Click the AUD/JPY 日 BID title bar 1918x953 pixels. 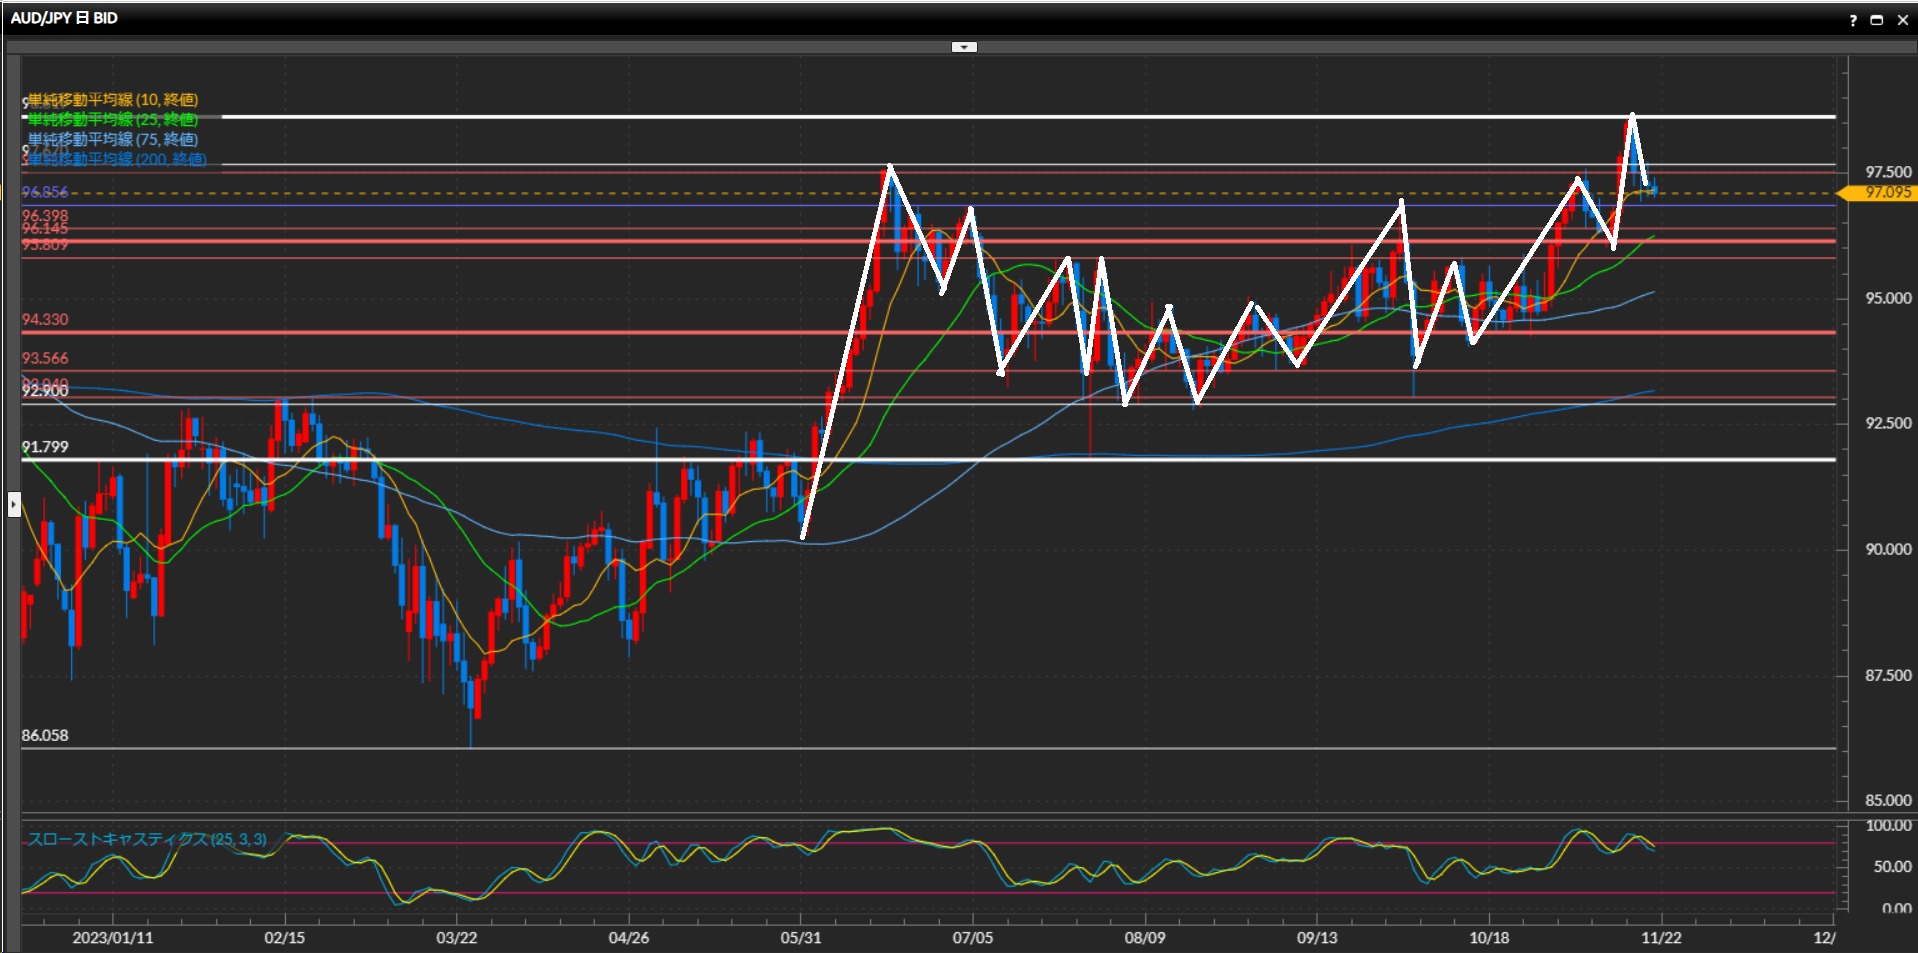[64, 18]
